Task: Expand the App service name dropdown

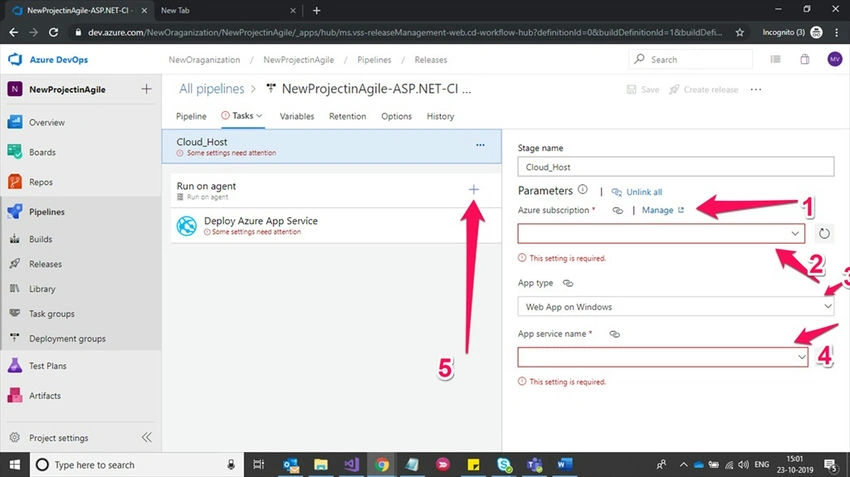Action: [662, 357]
